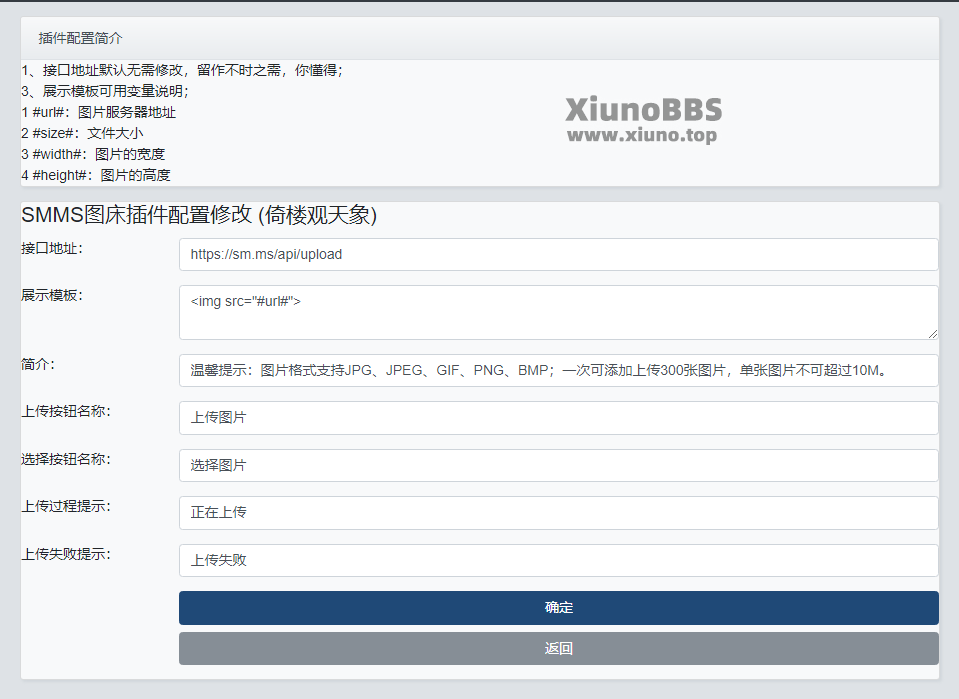This screenshot has height=699, width=959.
Task: Click the 插件配置简介 panel header text
Action: click(81, 39)
